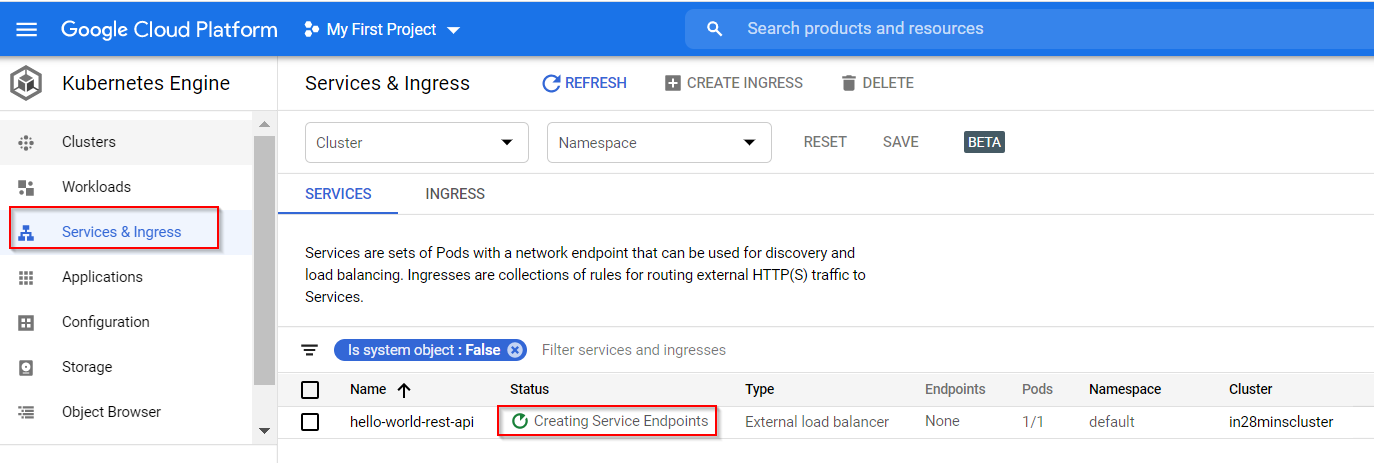Click the Workloads sidebar icon
Image resolution: width=1374 pixels, height=463 pixels.
(x=27, y=187)
